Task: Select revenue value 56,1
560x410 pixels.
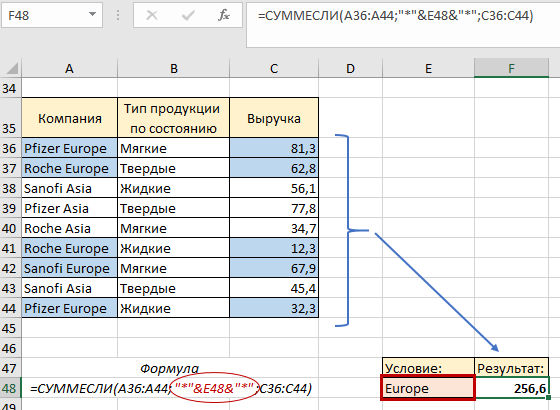Action: 274,188
